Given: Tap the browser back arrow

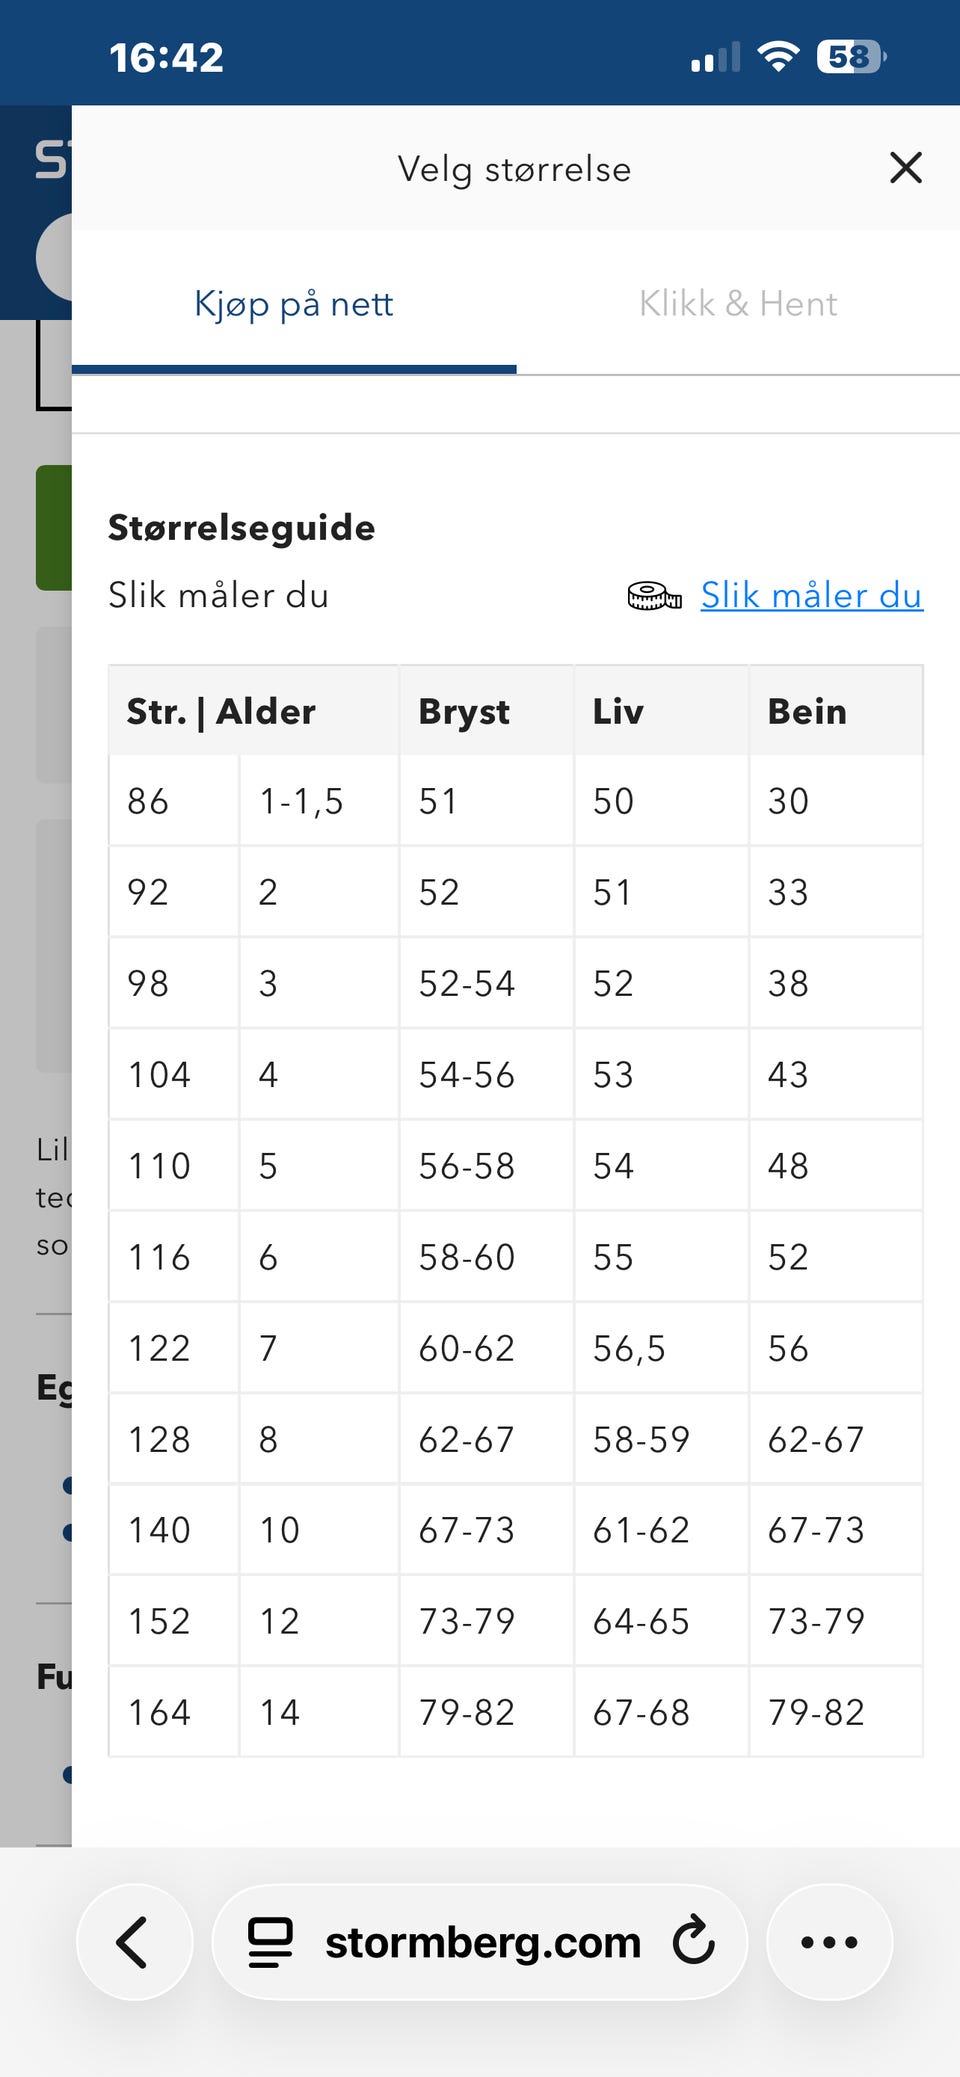Looking at the screenshot, I should (x=134, y=1942).
